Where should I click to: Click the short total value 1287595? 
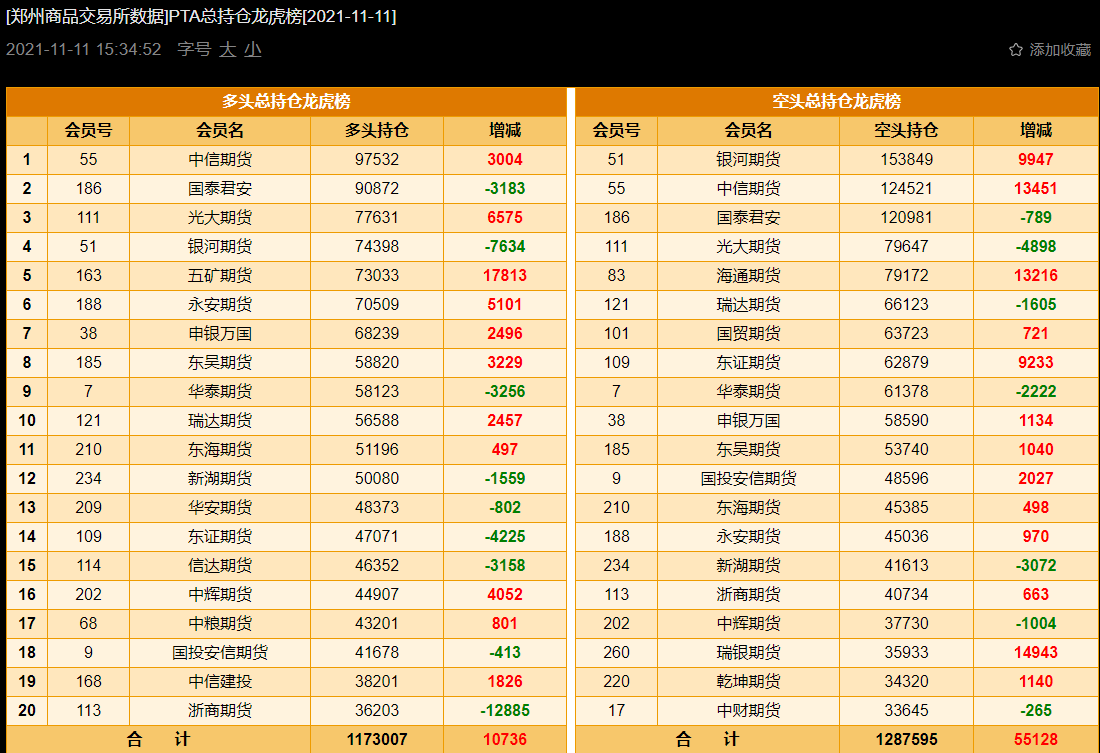(x=906, y=740)
